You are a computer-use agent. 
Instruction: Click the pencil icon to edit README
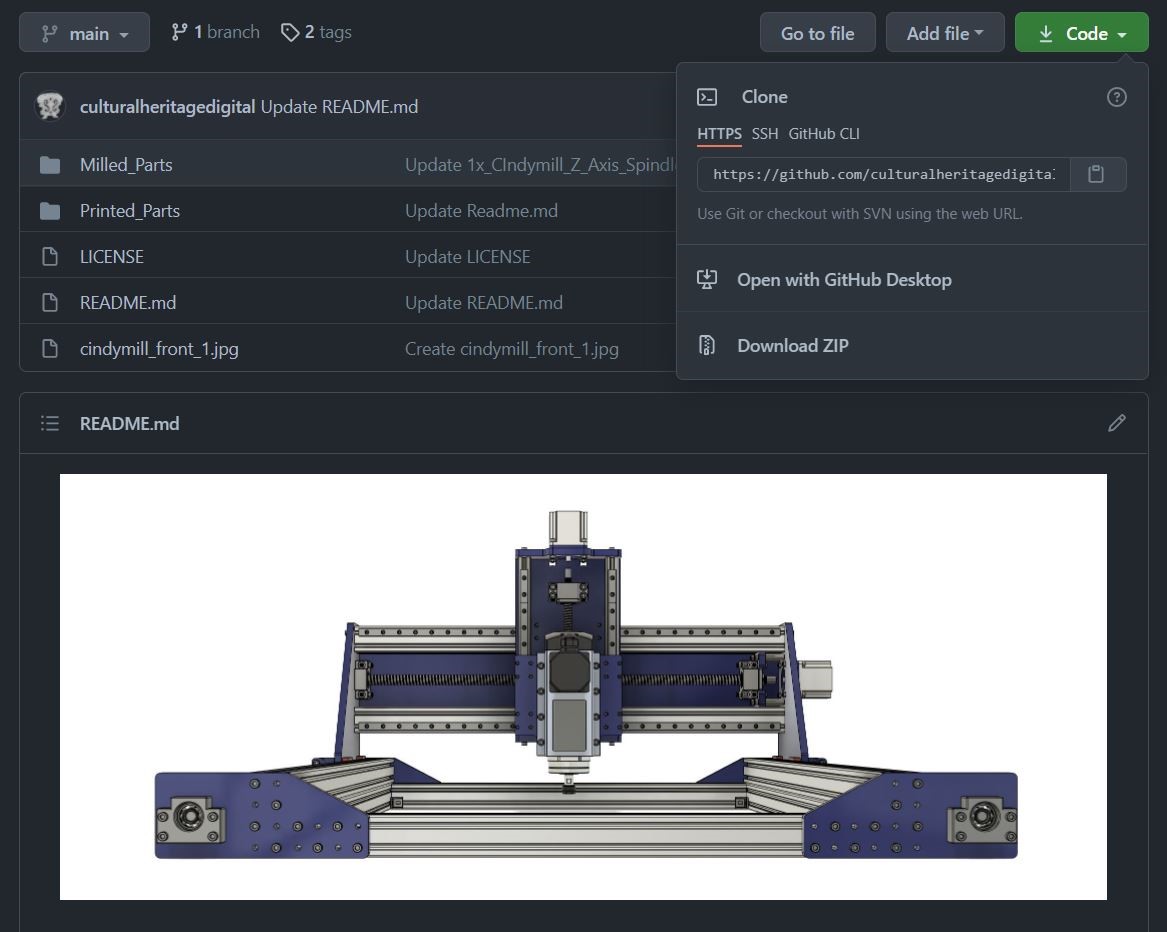1116,423
